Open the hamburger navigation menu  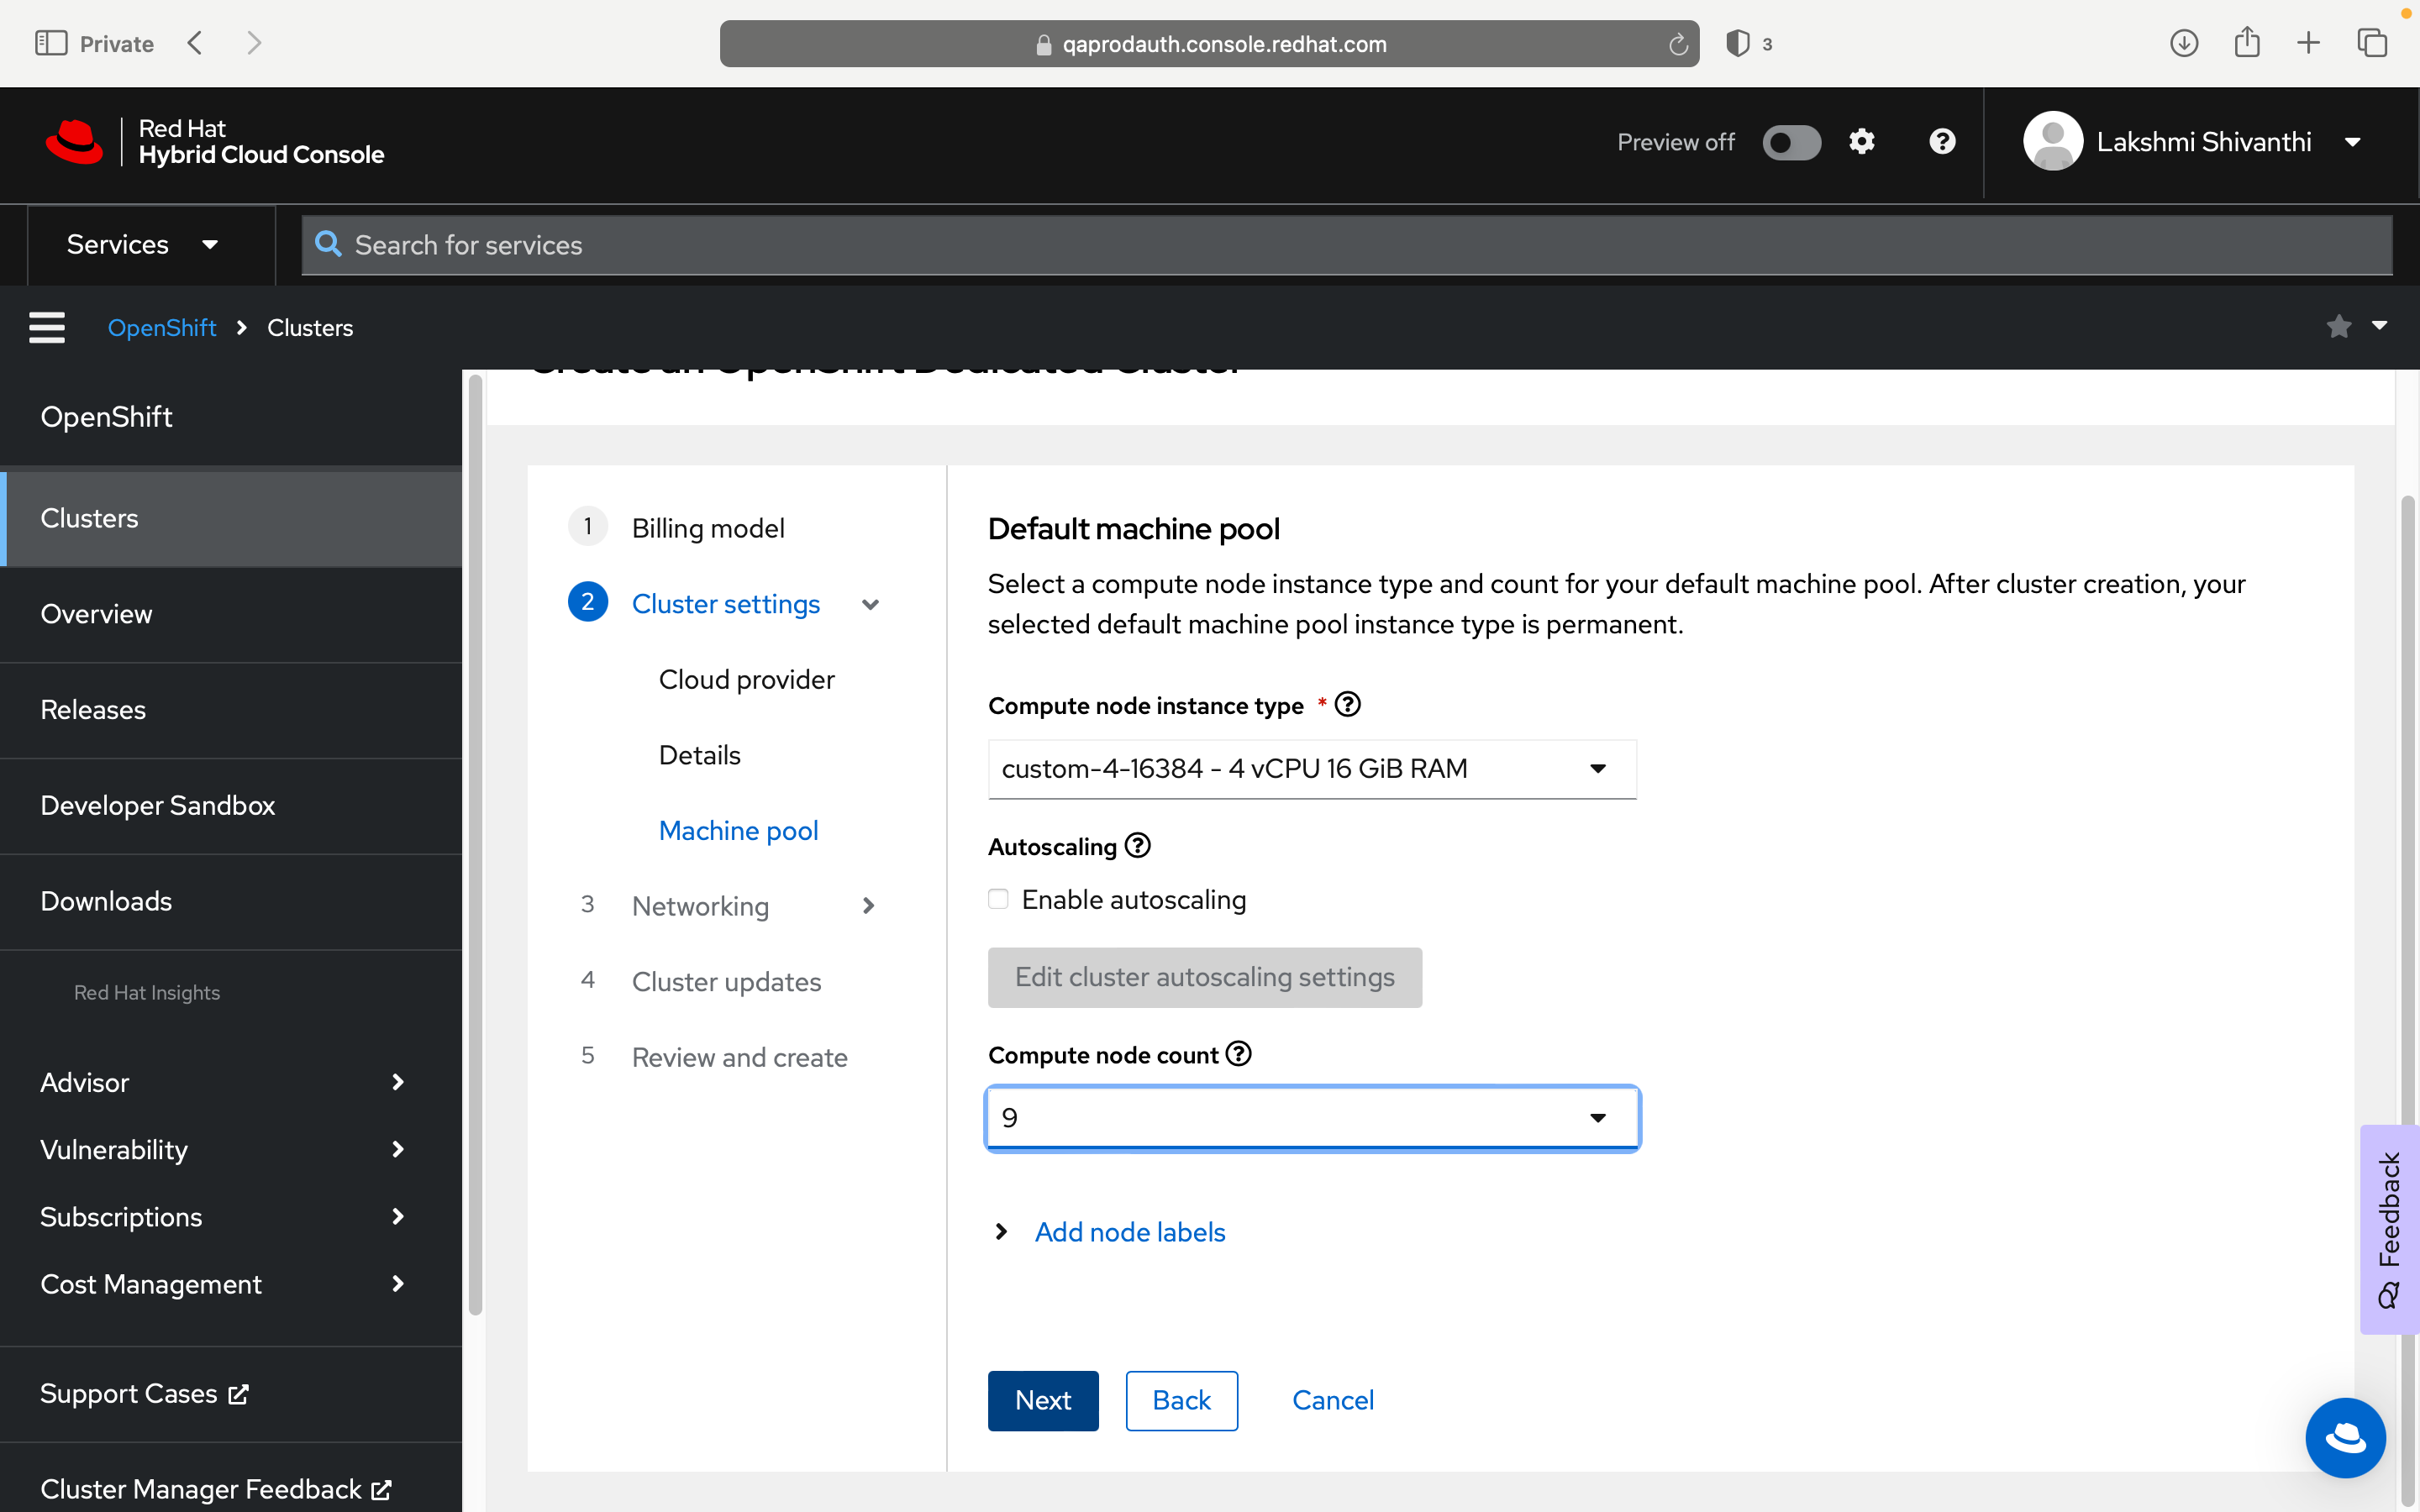click(x=47, y=327)
